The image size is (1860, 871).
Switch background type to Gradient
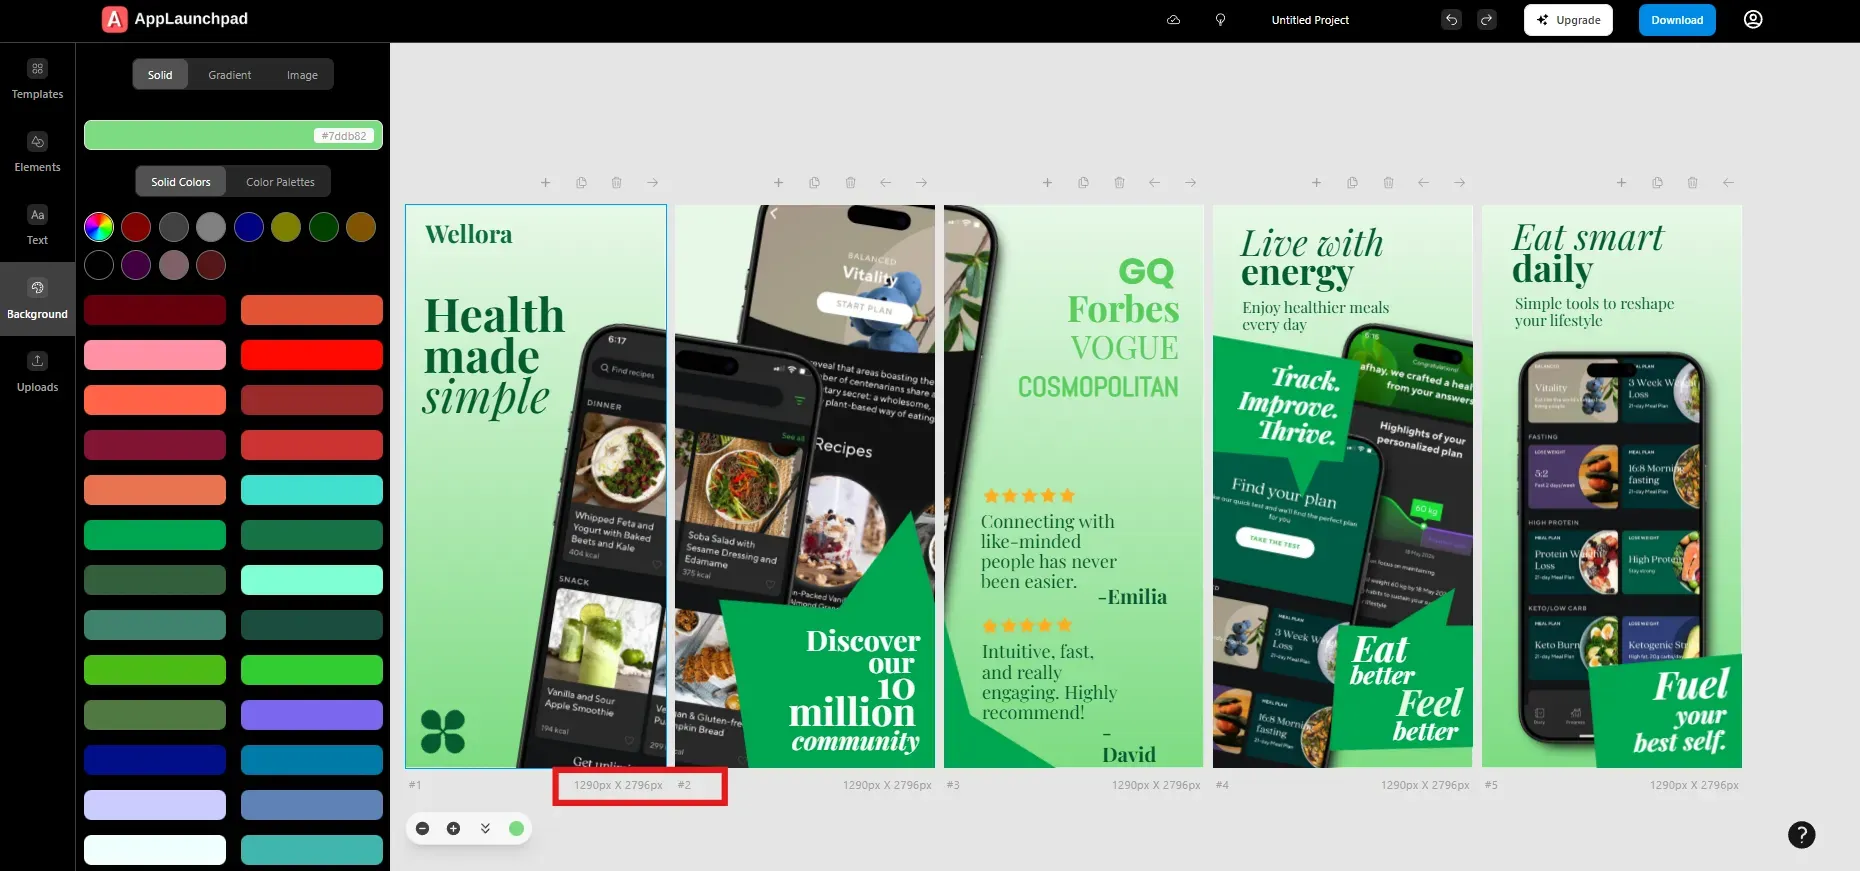[x=229, y=75]
